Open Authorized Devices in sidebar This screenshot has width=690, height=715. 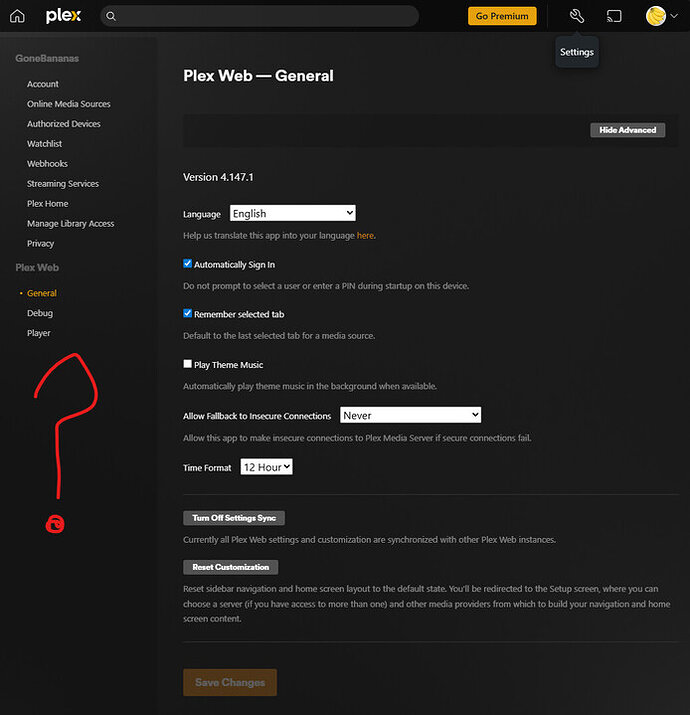63,124
